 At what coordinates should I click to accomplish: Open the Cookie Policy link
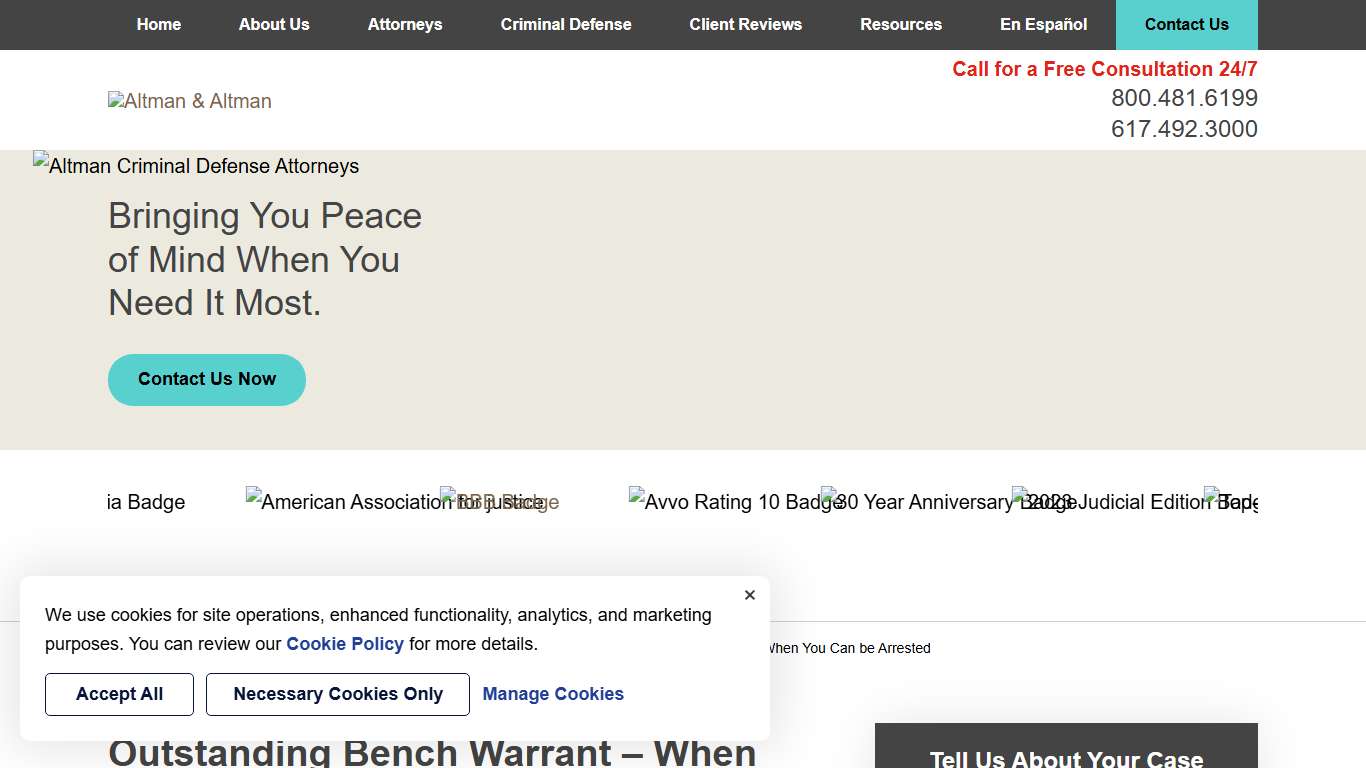344,643
